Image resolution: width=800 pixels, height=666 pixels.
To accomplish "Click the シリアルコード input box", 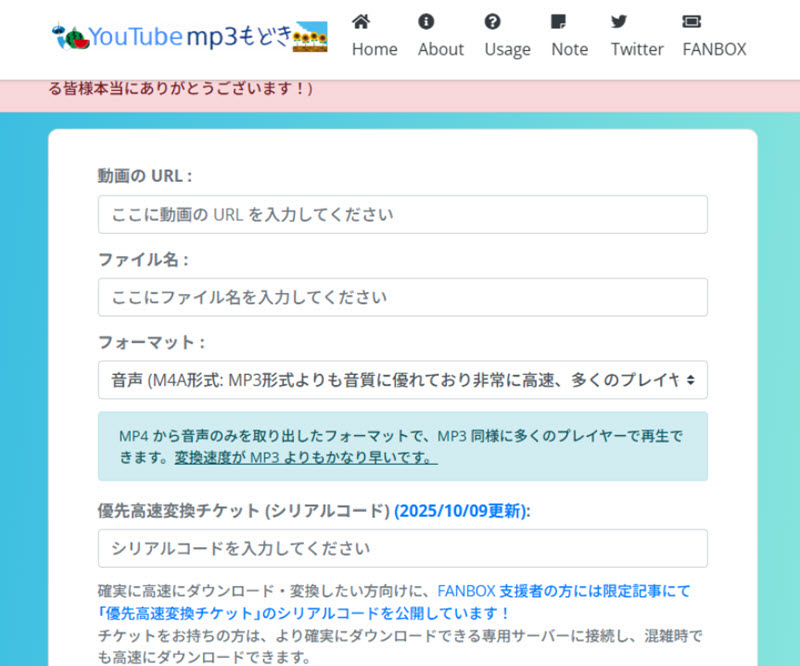I will pos(400,548).
